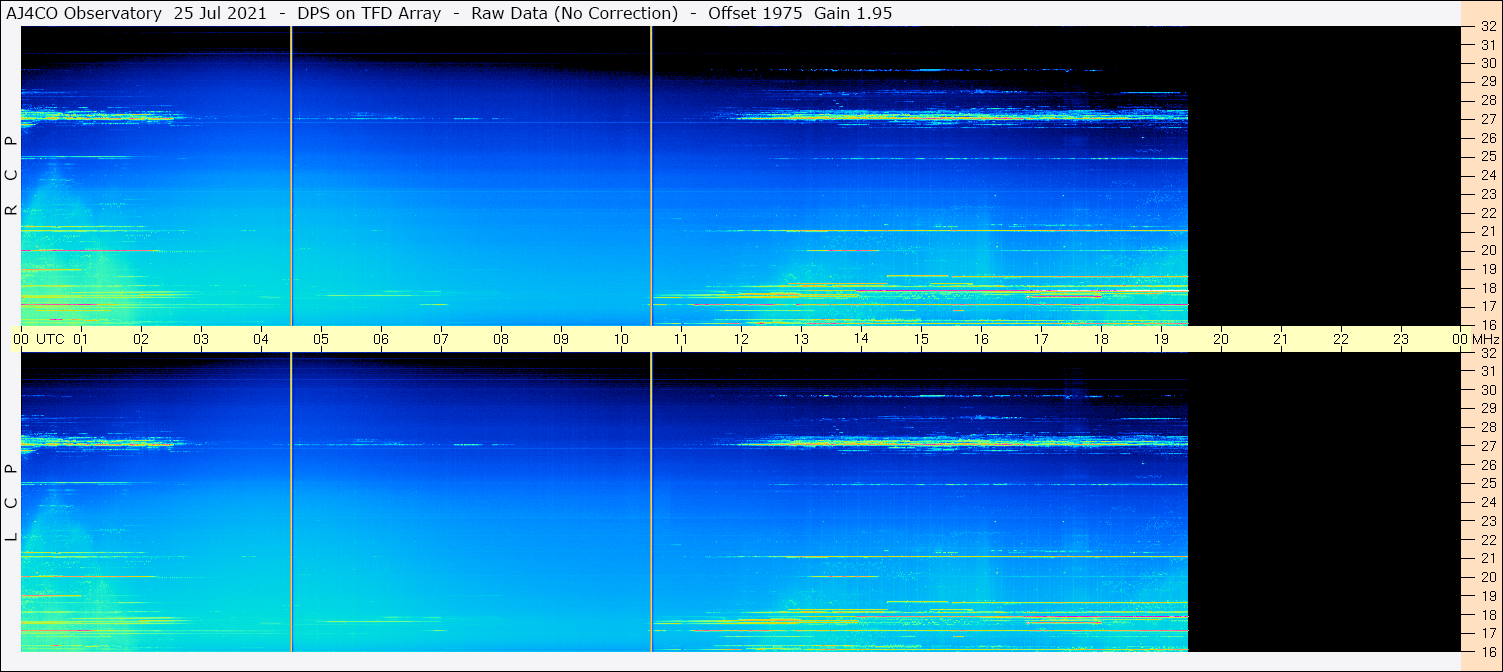This screenshot has height=672, width=1503.
Task: Click LCP frequency scale label '24'
Action: pyautogui.click(x=1488, y=502)
